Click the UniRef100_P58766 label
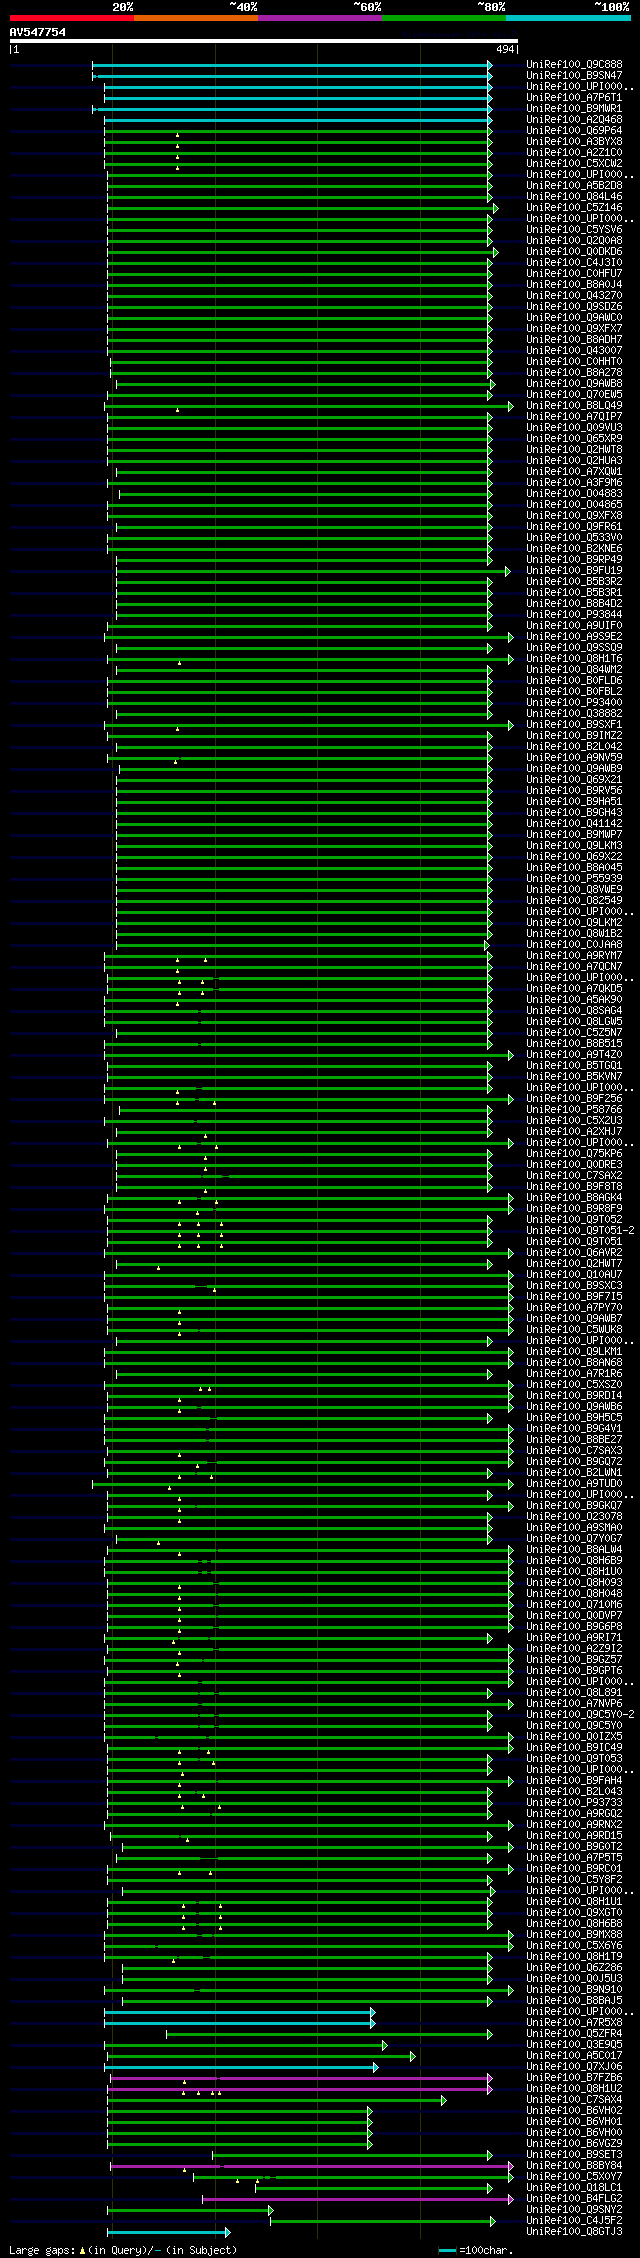The image size is (640, 2258). (574, 1109)
